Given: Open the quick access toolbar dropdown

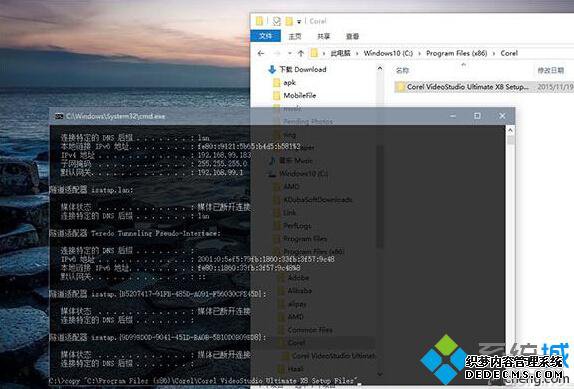Looking at the screenshot, I should click(x=299, y=22).
